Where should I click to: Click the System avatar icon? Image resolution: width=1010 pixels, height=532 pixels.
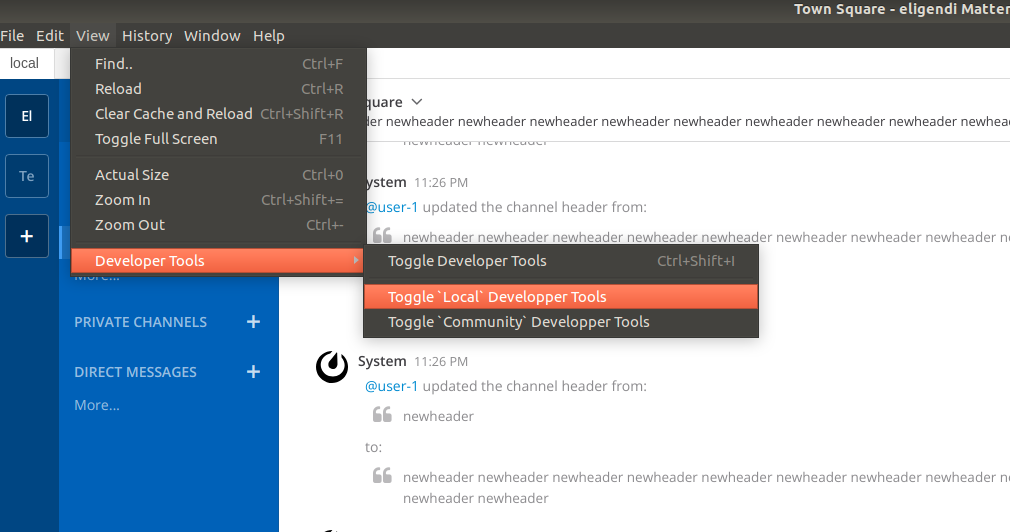pyautogui.click(x=332, y=366)
